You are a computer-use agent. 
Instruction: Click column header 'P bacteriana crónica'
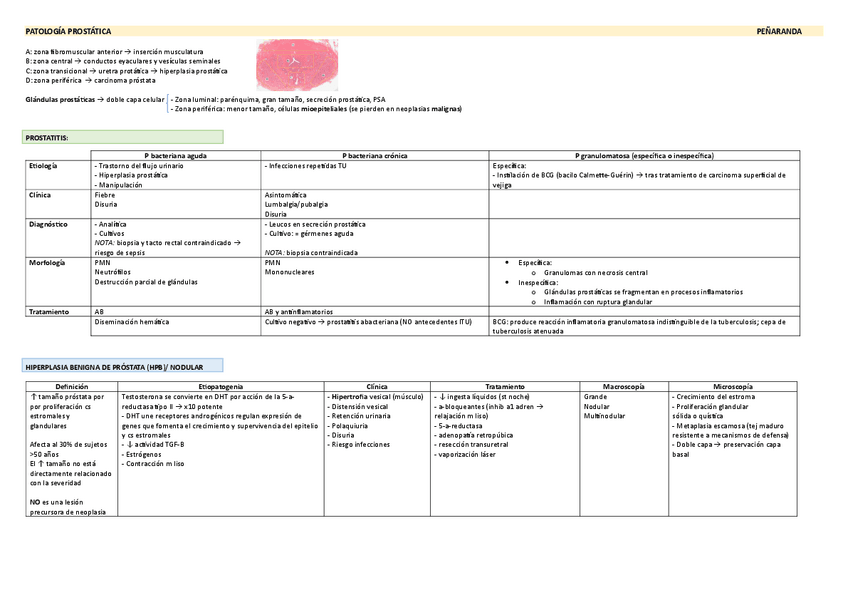click(375, 156)
